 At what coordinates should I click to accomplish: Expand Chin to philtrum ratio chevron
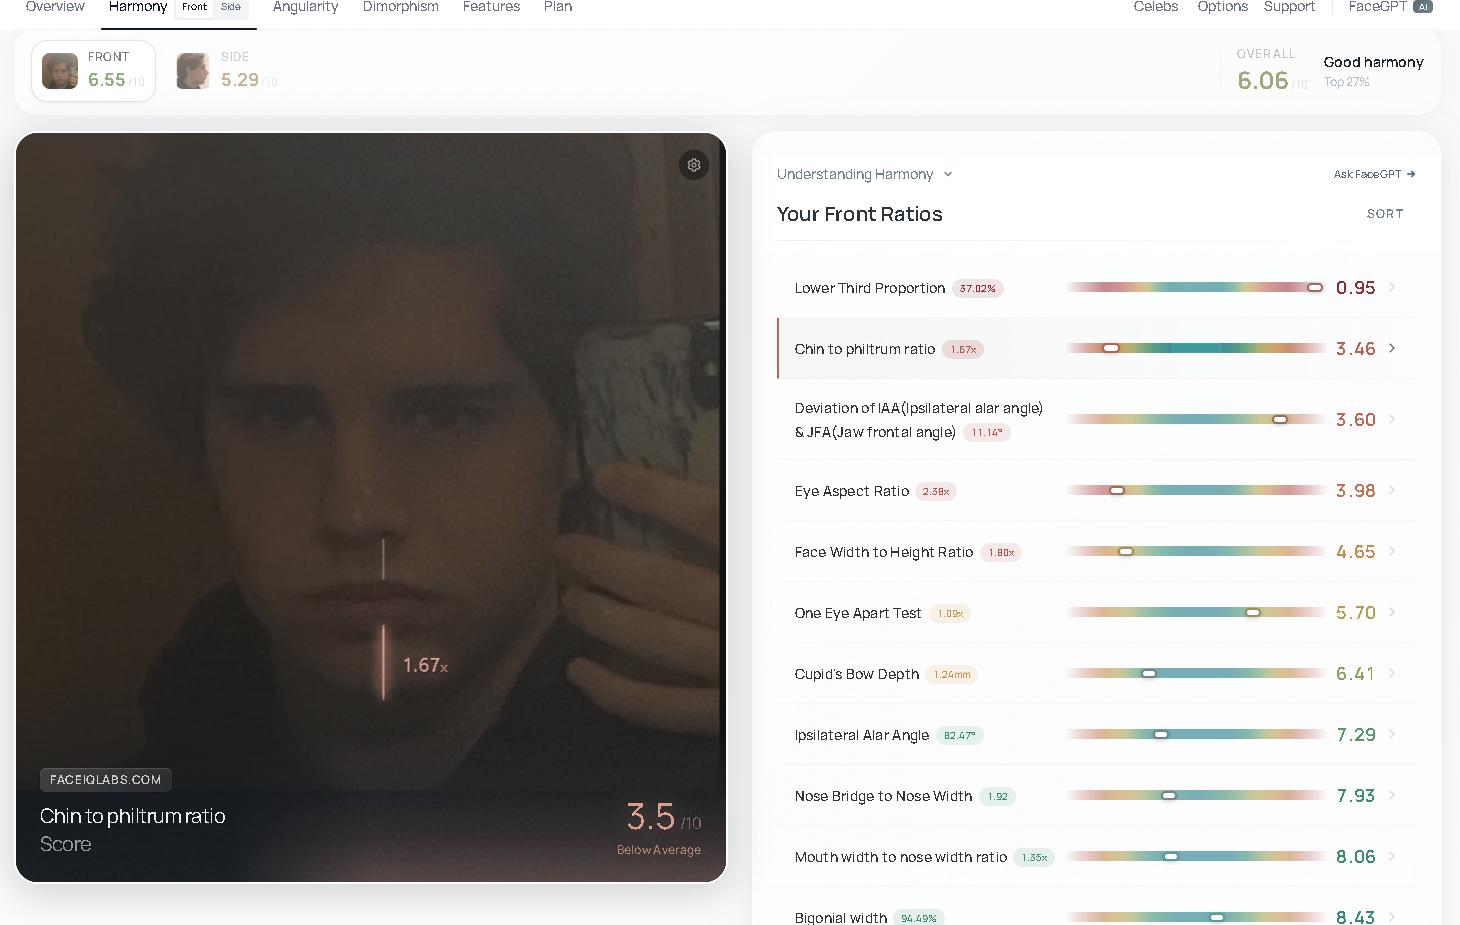[x=1392, y=348]
